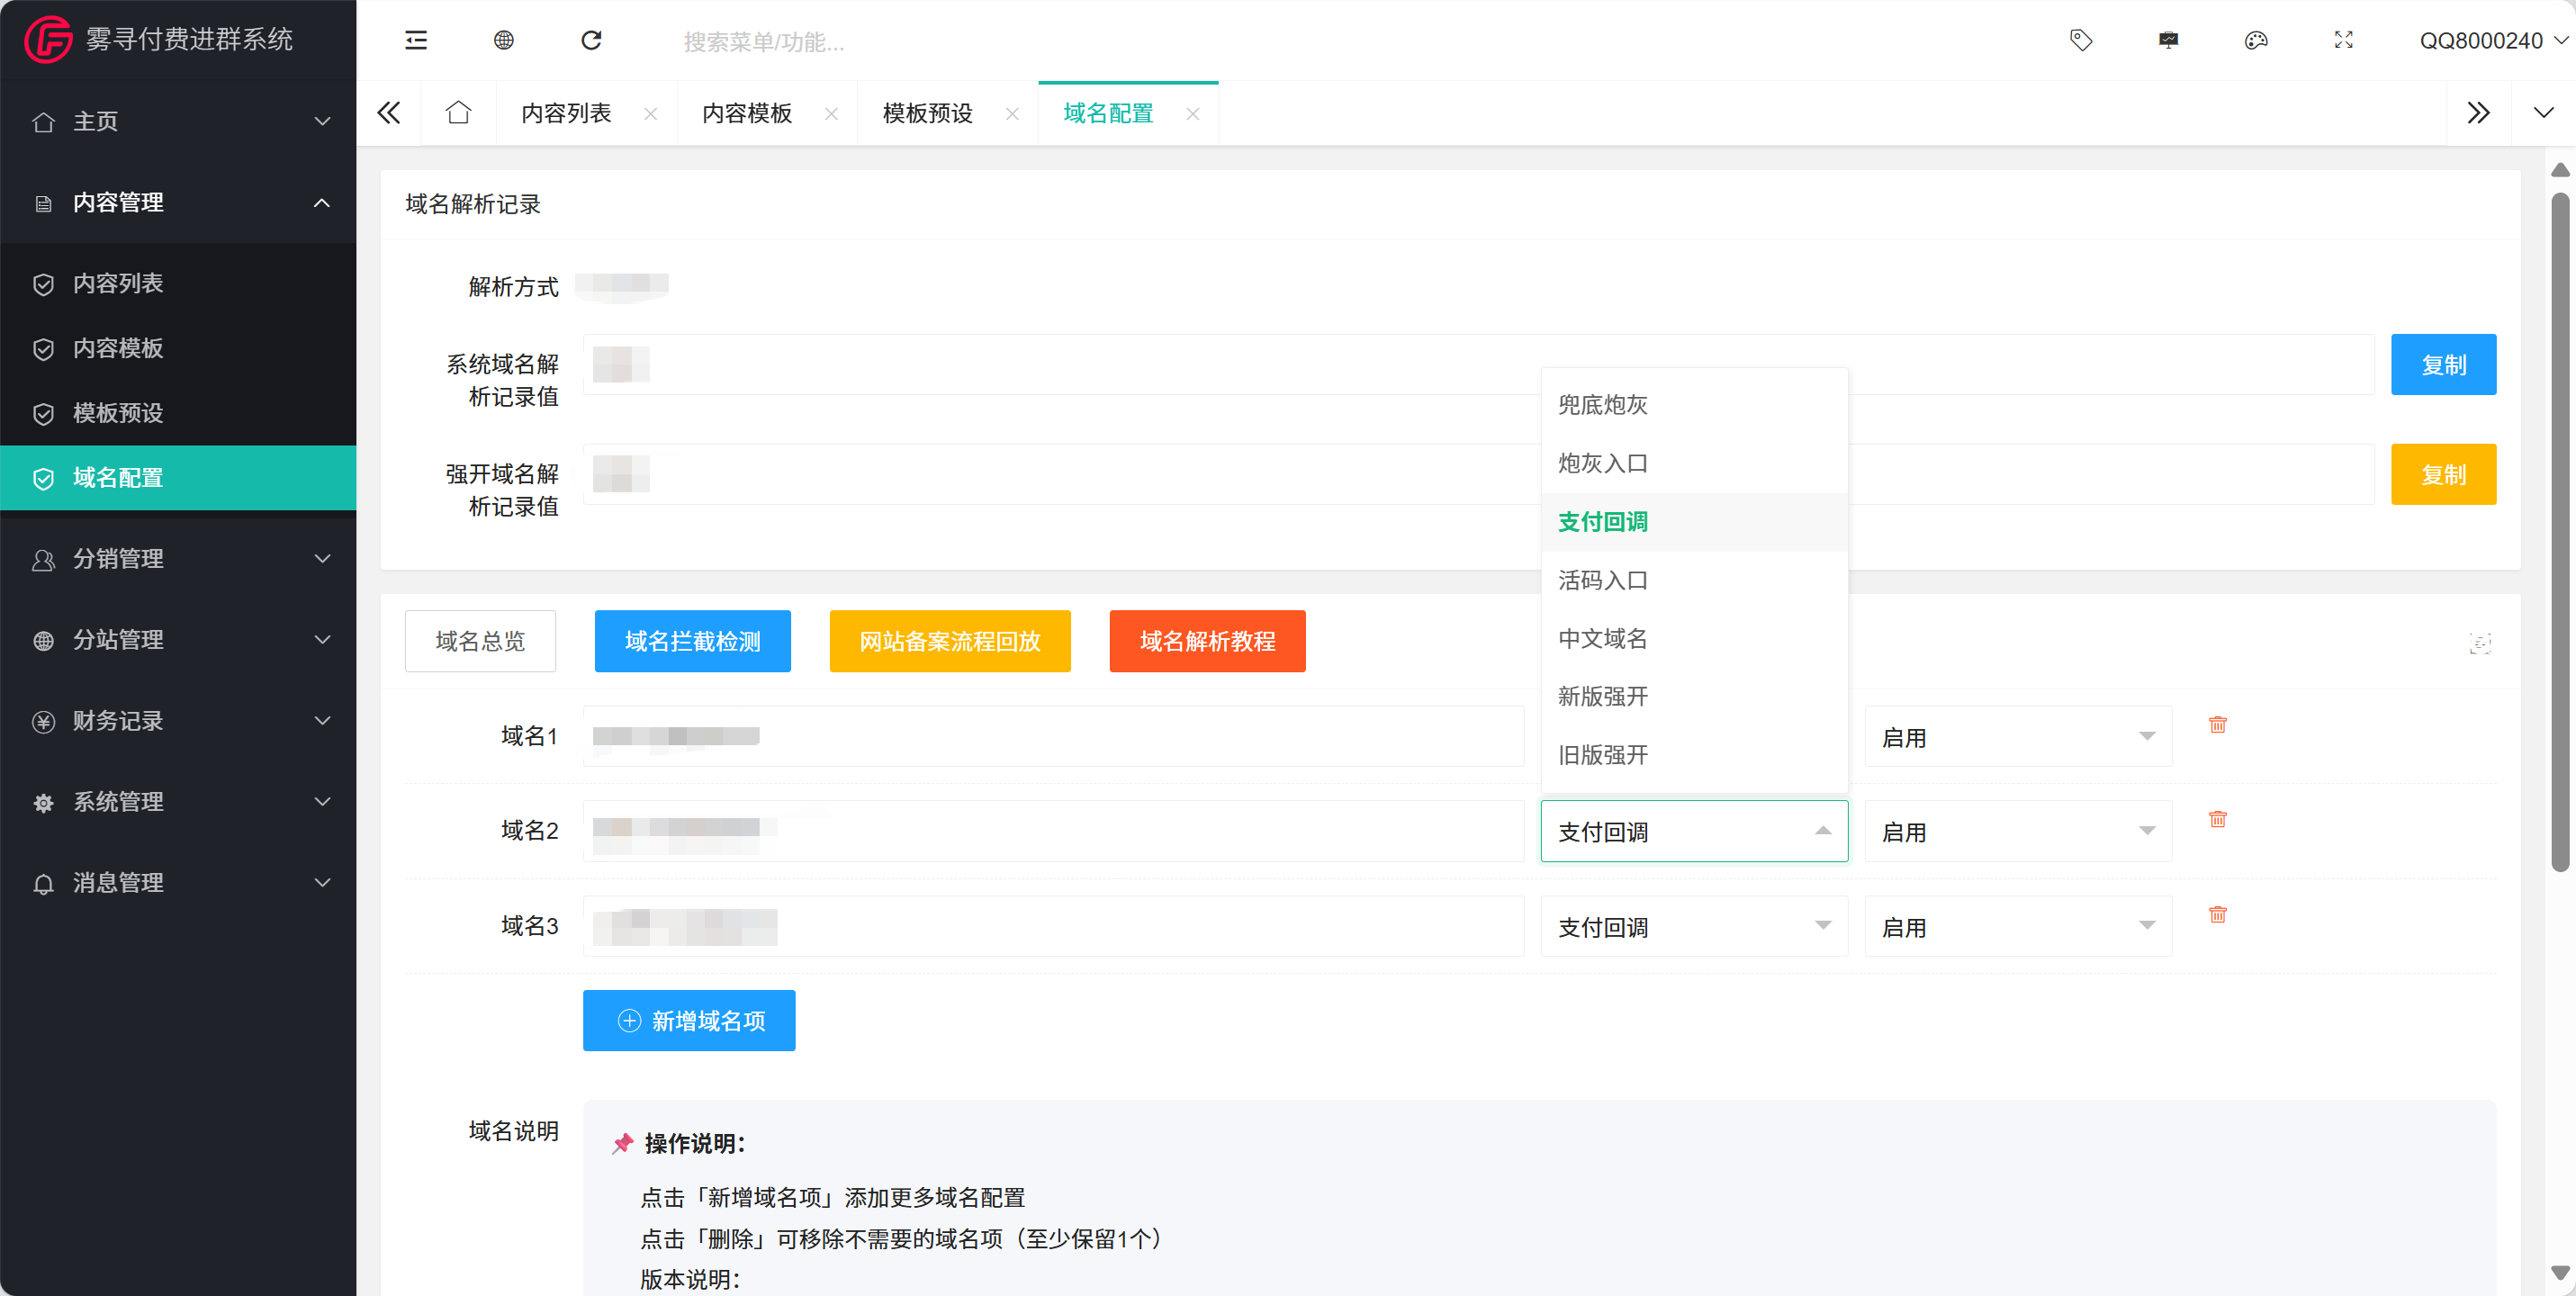Screen dimensions: 2576x1296
Task: Click the 新增域名项 button
Action: [689, 1020]
